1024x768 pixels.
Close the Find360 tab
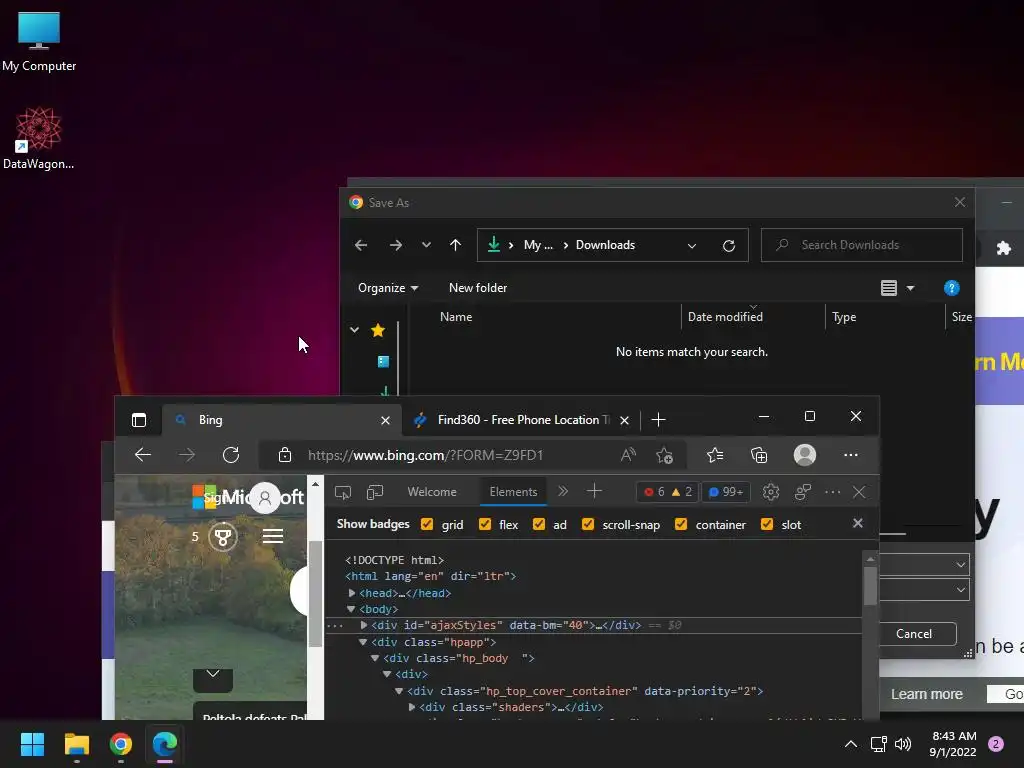pyautogui.click(x=624, y=421)
